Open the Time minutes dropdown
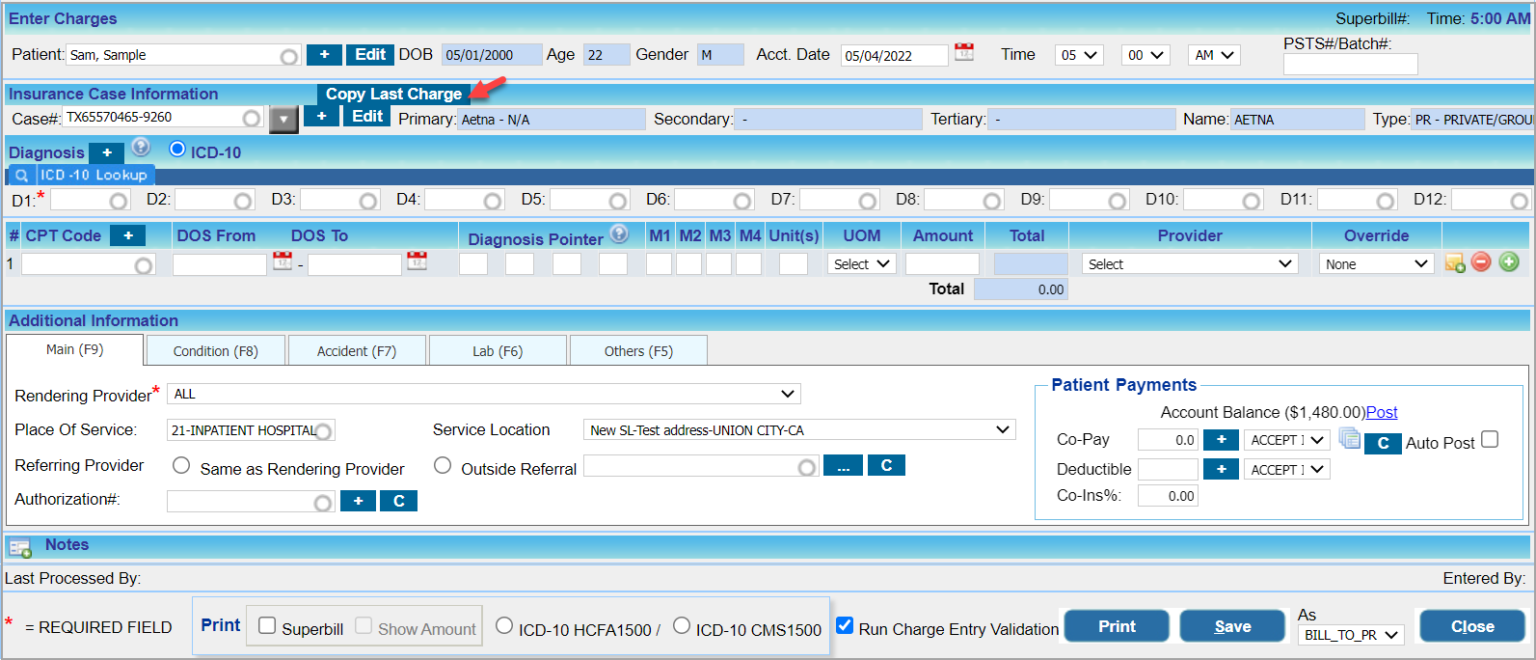1536x660 pixels. 1145,55
